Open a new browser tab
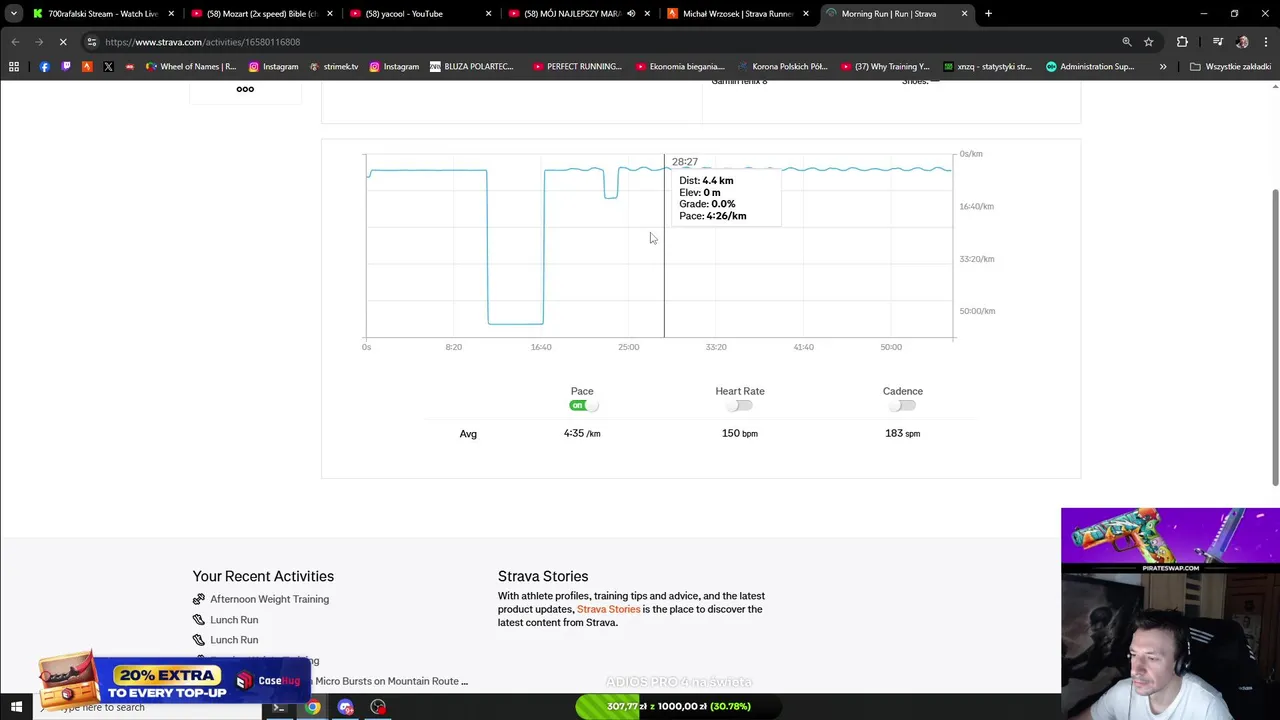Viewport: 1280px width, 720px height. [988, 14]
